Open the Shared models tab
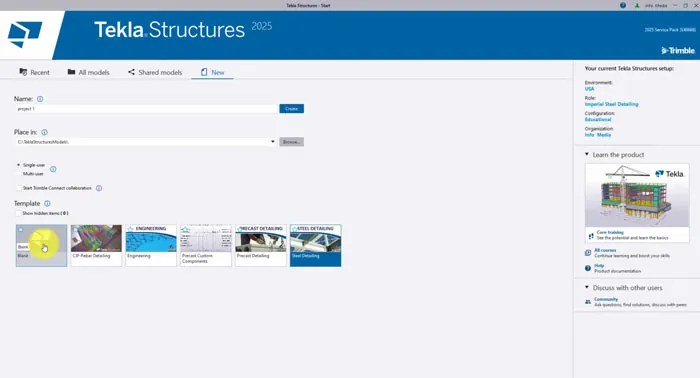The height and width of the screenshot is (378, 700). 155,72
